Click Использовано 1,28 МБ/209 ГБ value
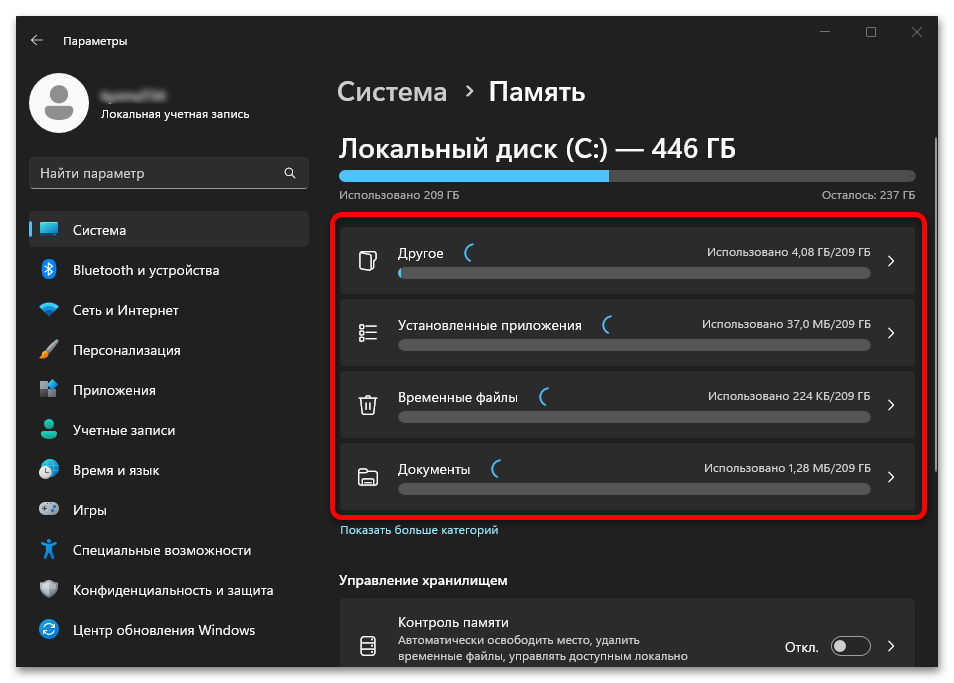This screenshot has height=683, width=954. coord(787,468)
